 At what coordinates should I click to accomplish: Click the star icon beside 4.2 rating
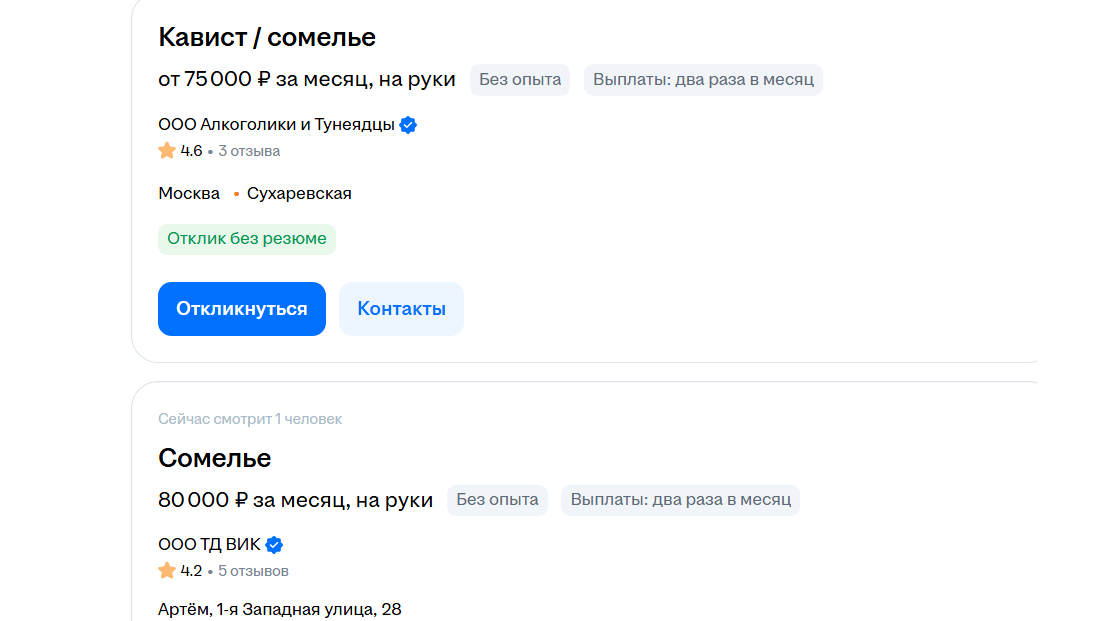point(167,571)
